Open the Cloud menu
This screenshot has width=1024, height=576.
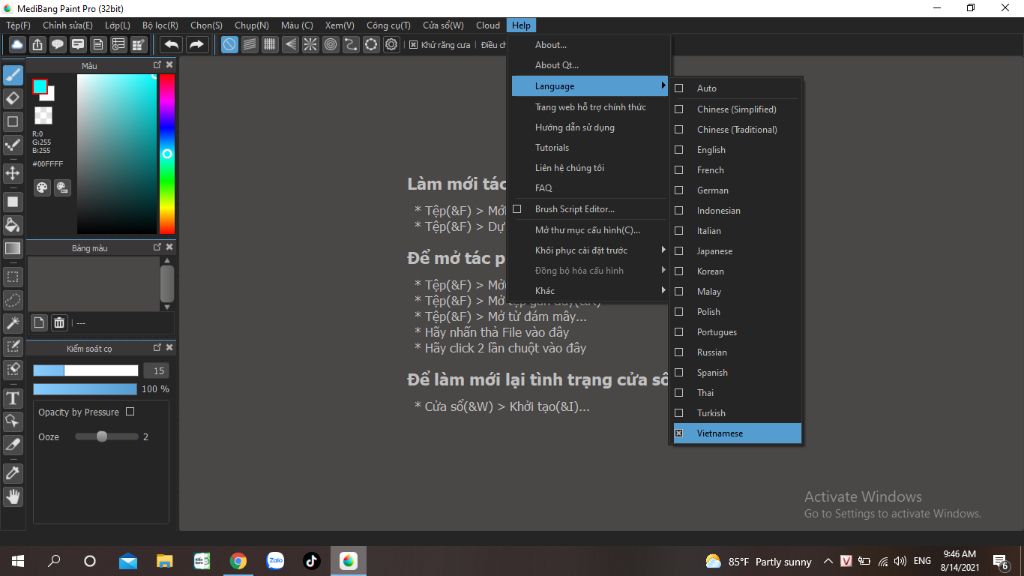(488, 25)
